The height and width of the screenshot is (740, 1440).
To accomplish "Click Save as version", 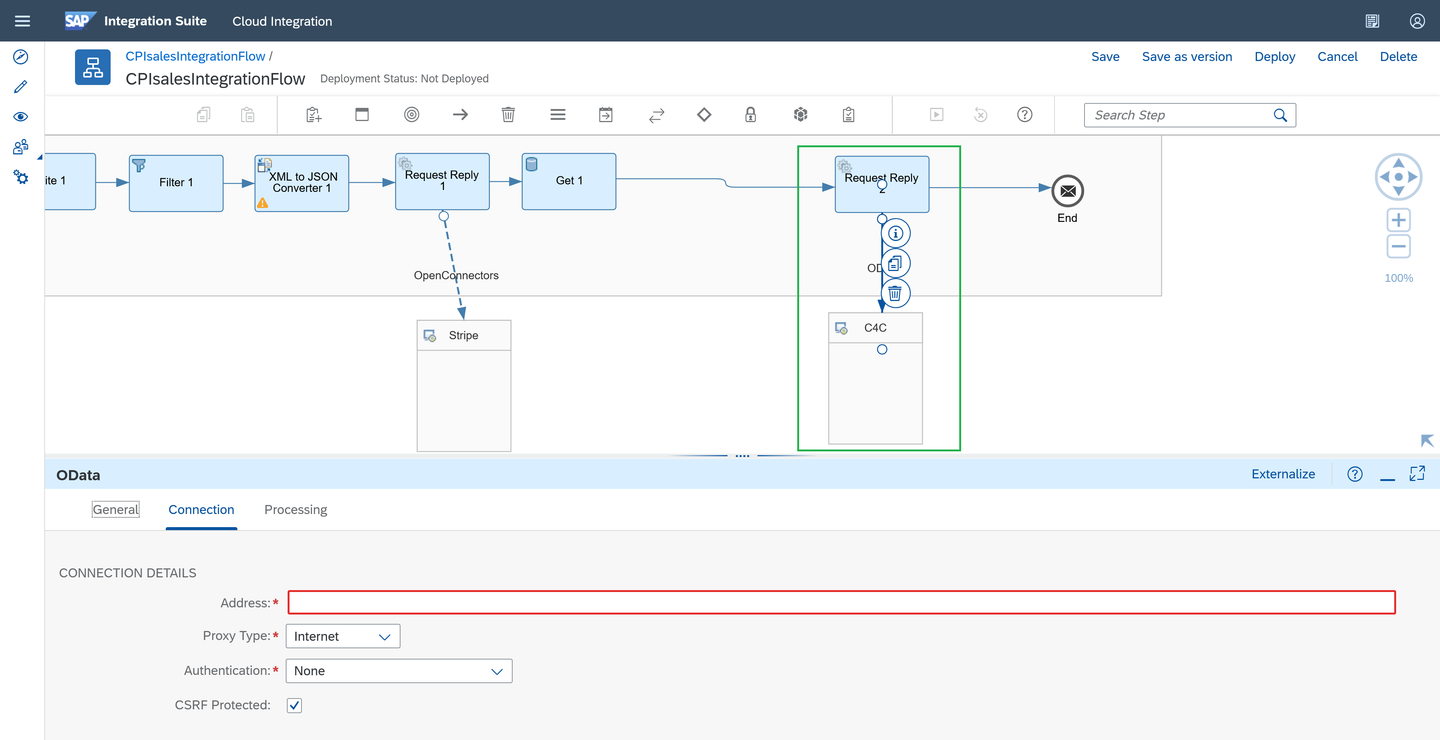I will pyautogui.click(x=1187, y=57).
